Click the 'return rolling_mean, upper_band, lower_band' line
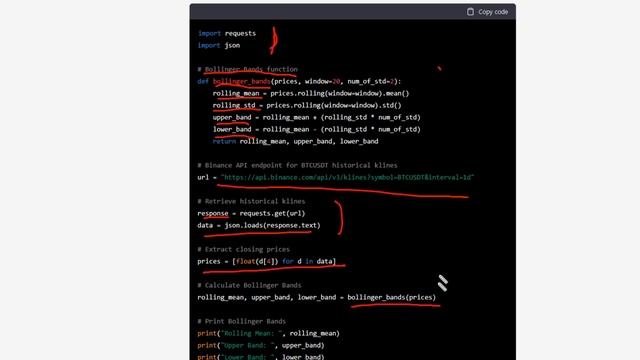 pyautogui.click(x=296, y=141)
